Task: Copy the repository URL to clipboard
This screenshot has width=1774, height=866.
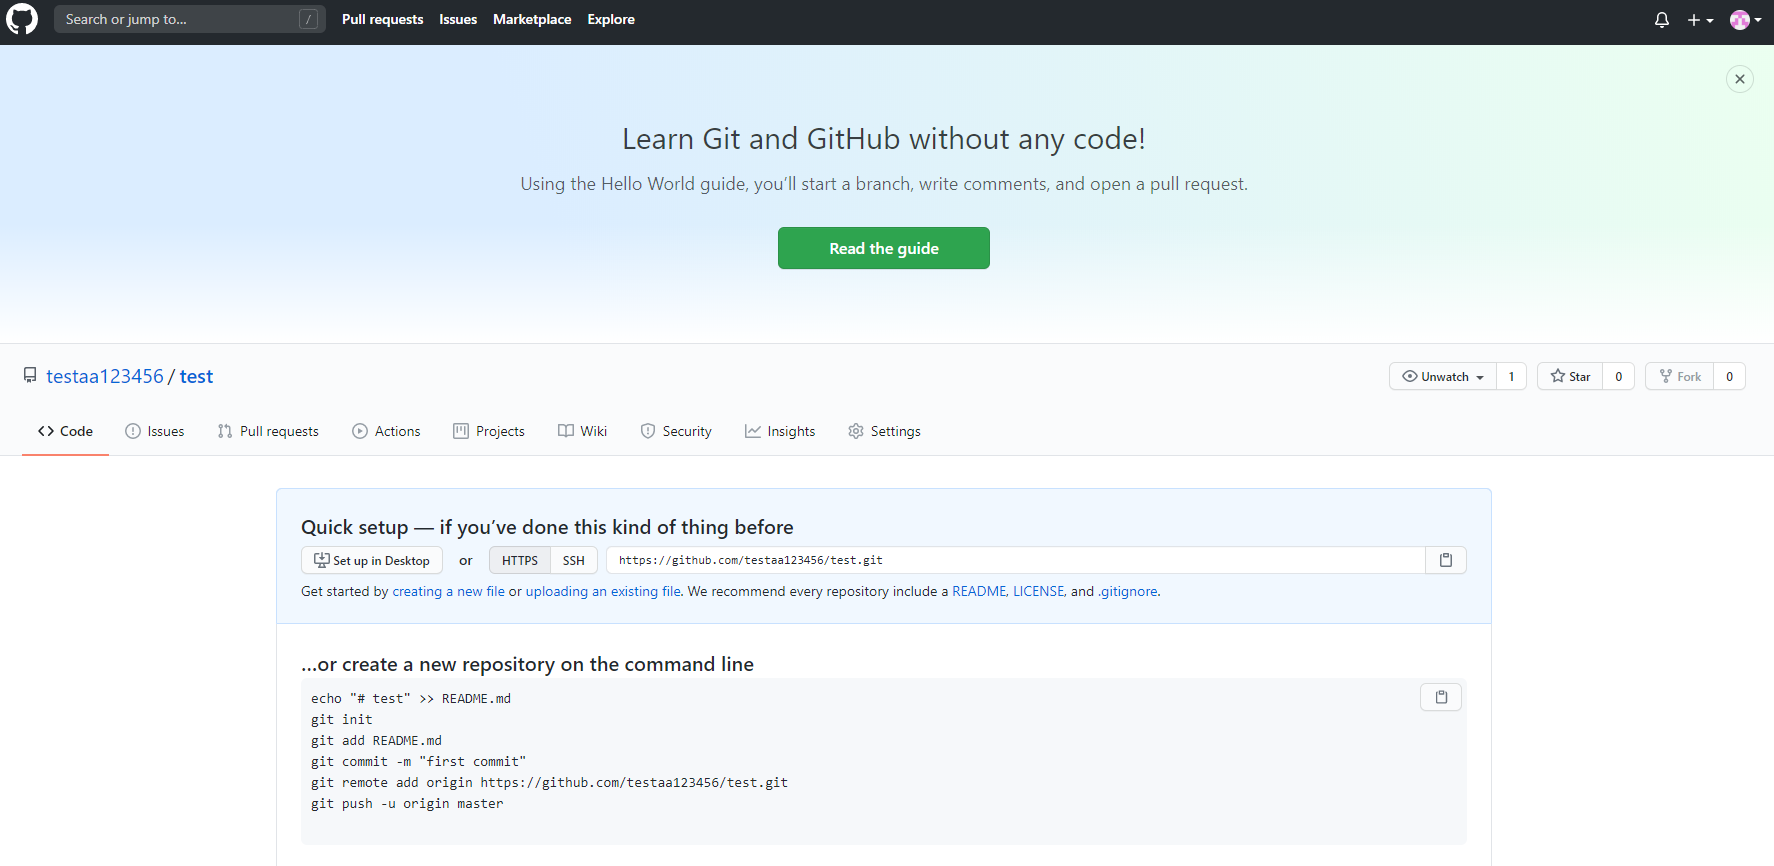Action: pyautogui.click(x=1446, y=560)
